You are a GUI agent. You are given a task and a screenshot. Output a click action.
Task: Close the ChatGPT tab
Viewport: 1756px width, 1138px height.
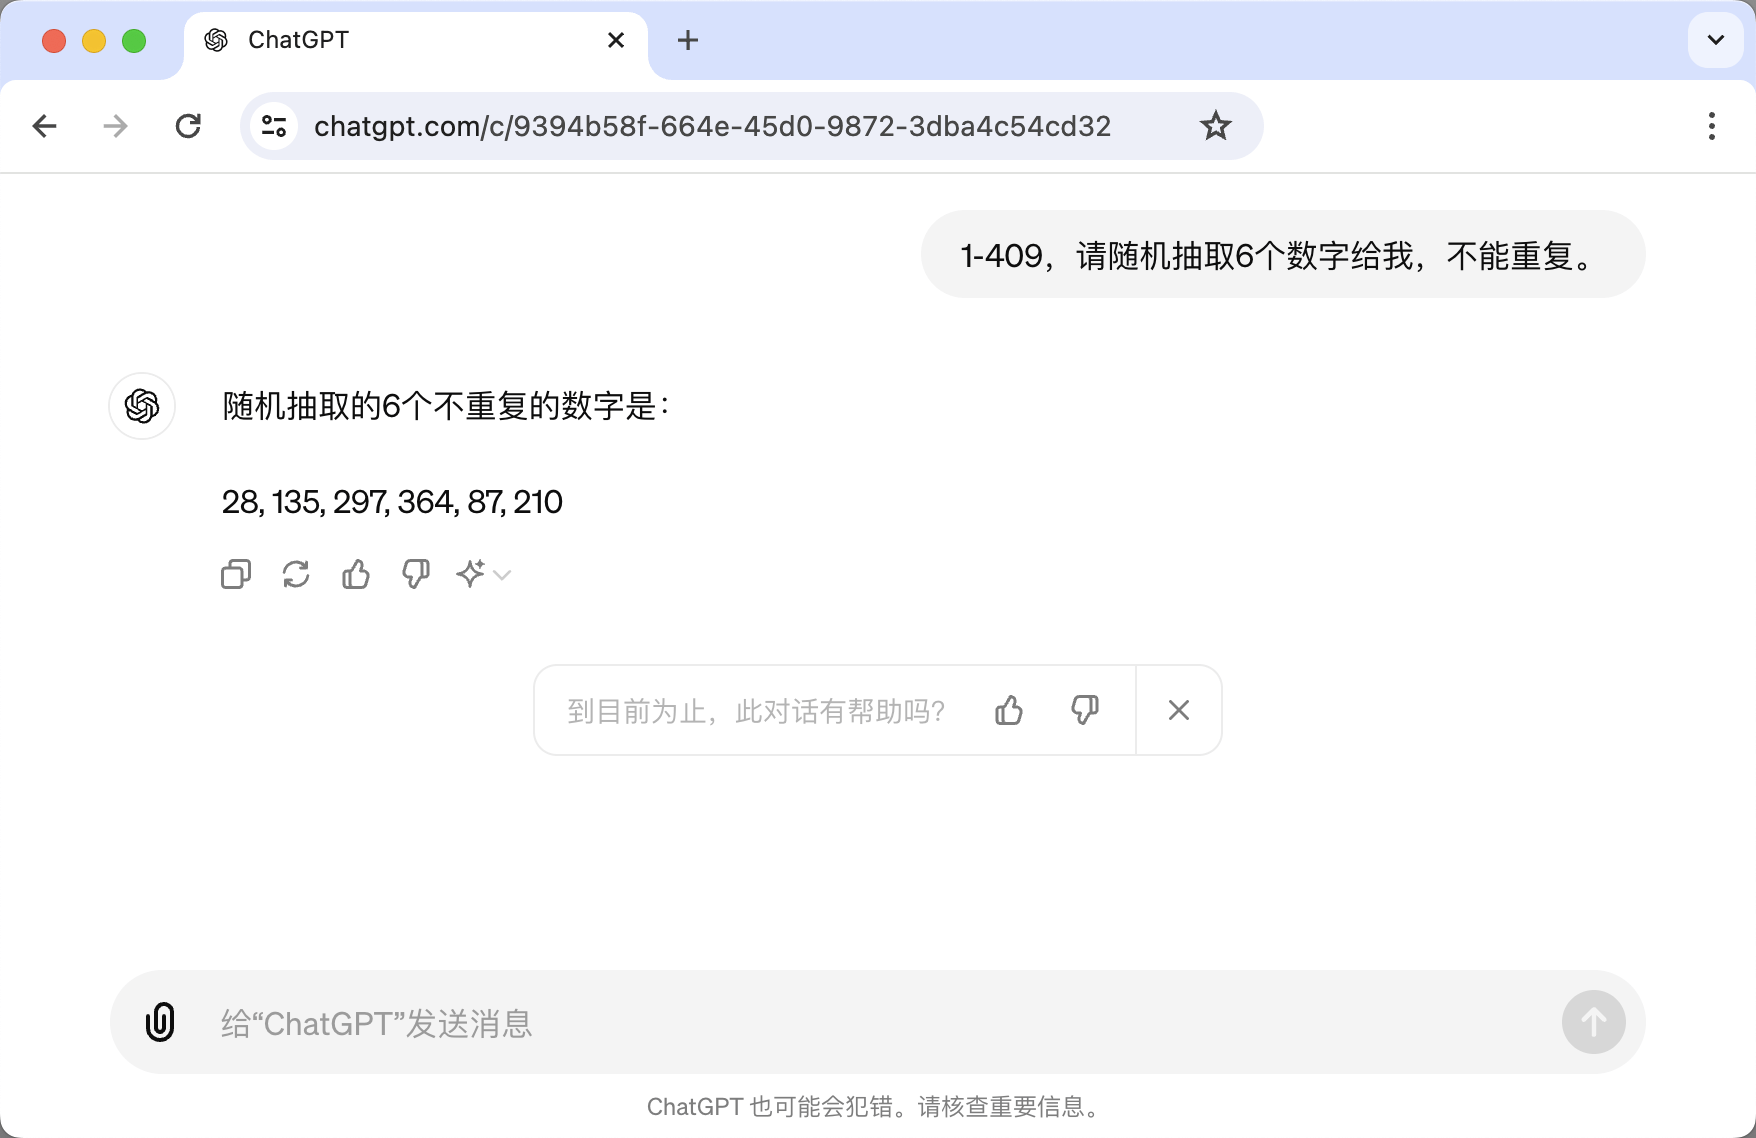click(616, 40)
